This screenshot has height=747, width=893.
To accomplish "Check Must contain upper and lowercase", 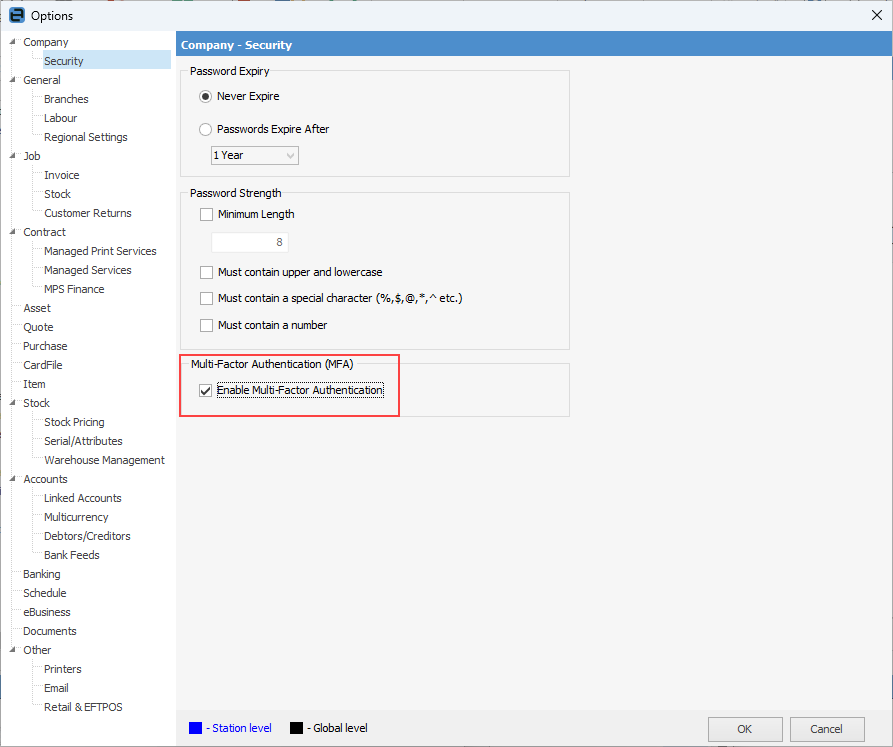I will coord(206,273).
